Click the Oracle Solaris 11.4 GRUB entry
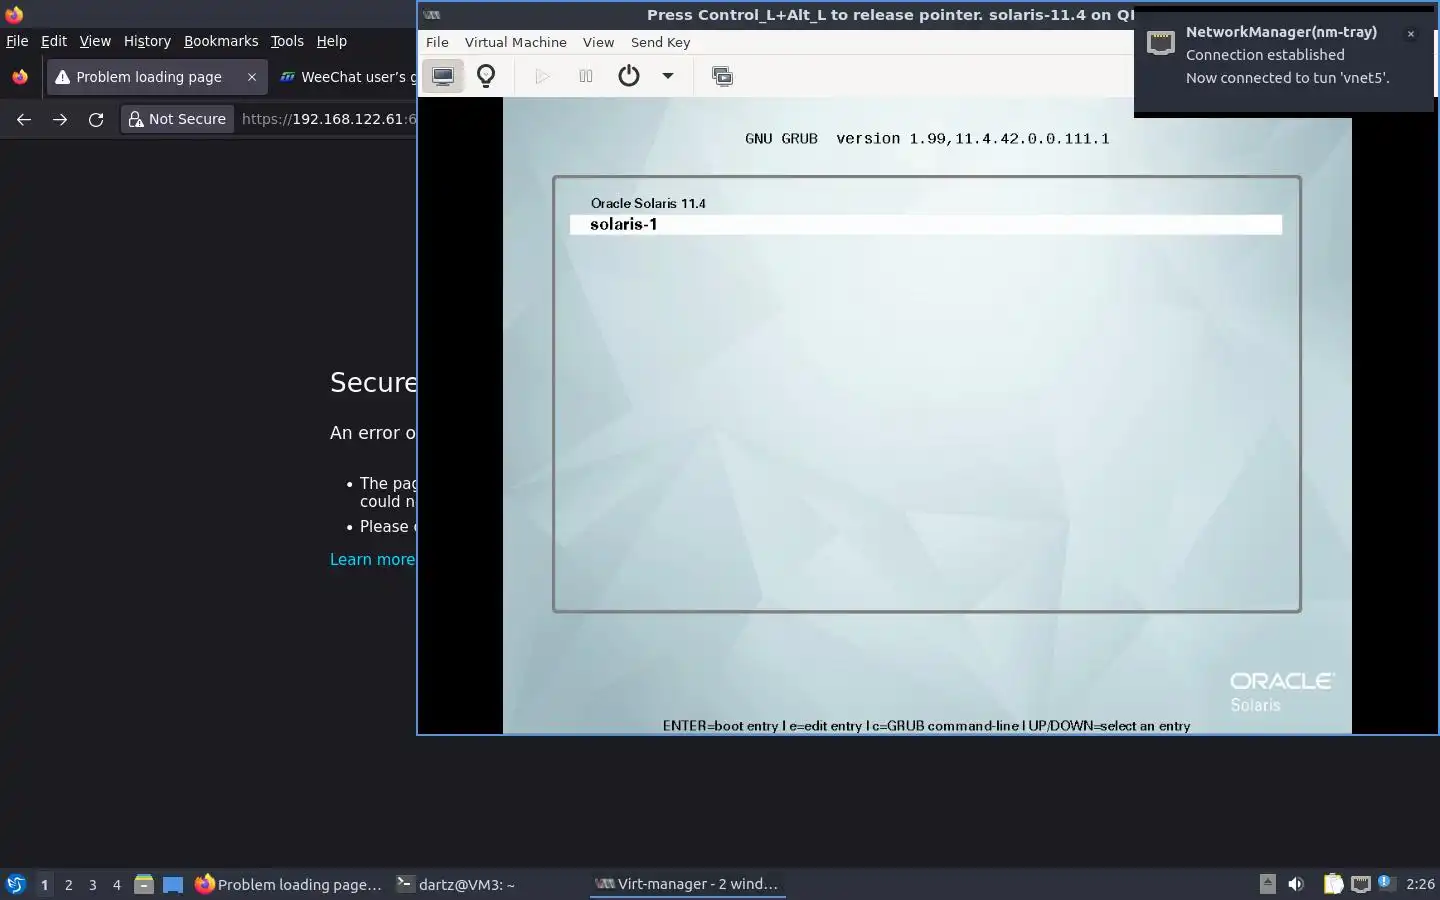The width and height of the screenshot is (1440, 900). tap(648, 203)
